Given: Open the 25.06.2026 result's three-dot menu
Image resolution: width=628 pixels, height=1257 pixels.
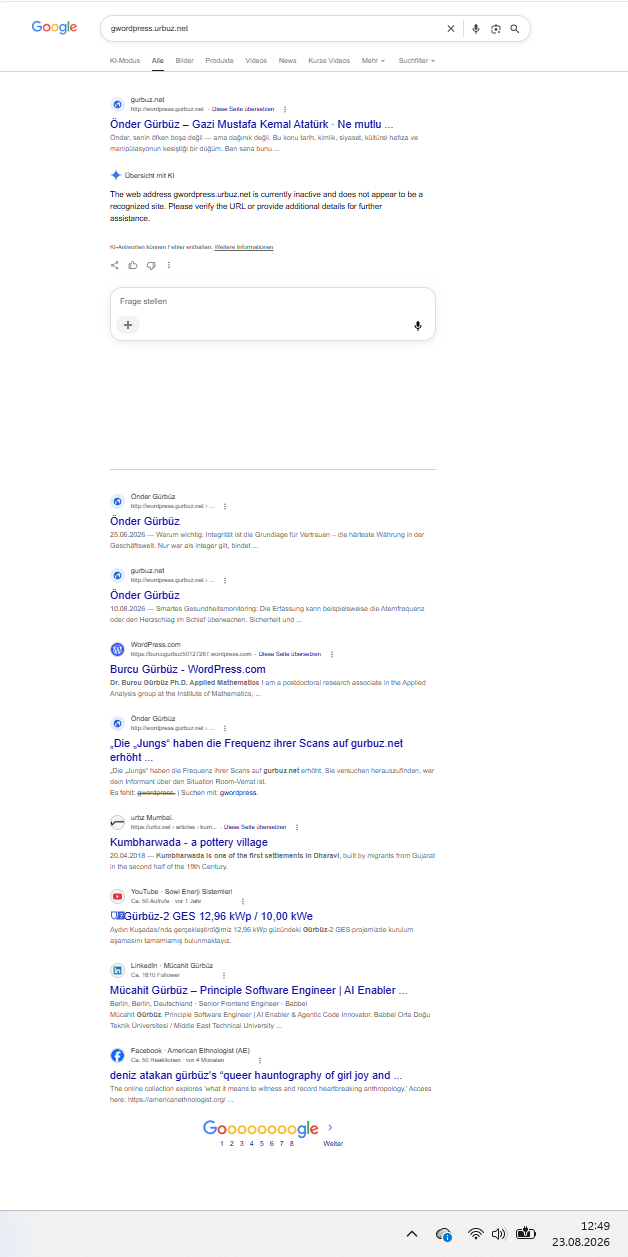Looking at the screenshot, I should pyautogui.click(x=224, y=507).
